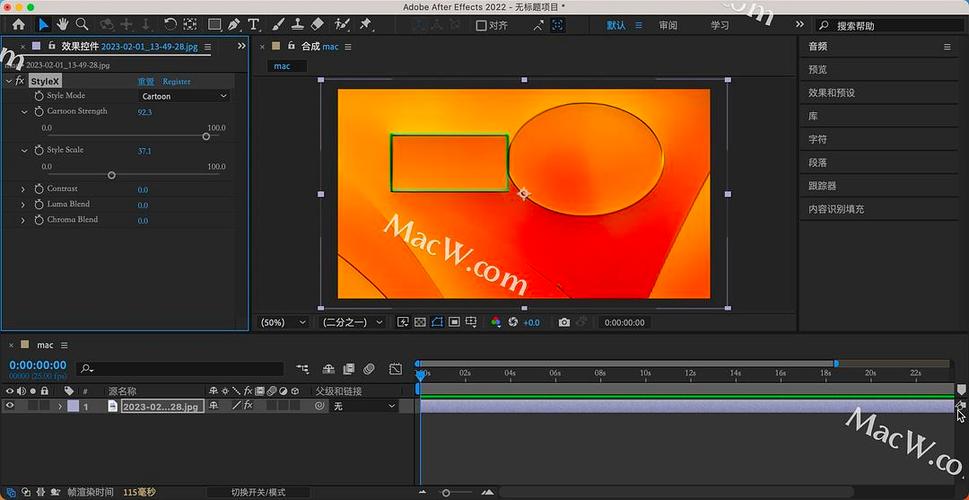Select the Clone Stamp tool
This screenshot has width=969, height=500.
click(297, 25)
